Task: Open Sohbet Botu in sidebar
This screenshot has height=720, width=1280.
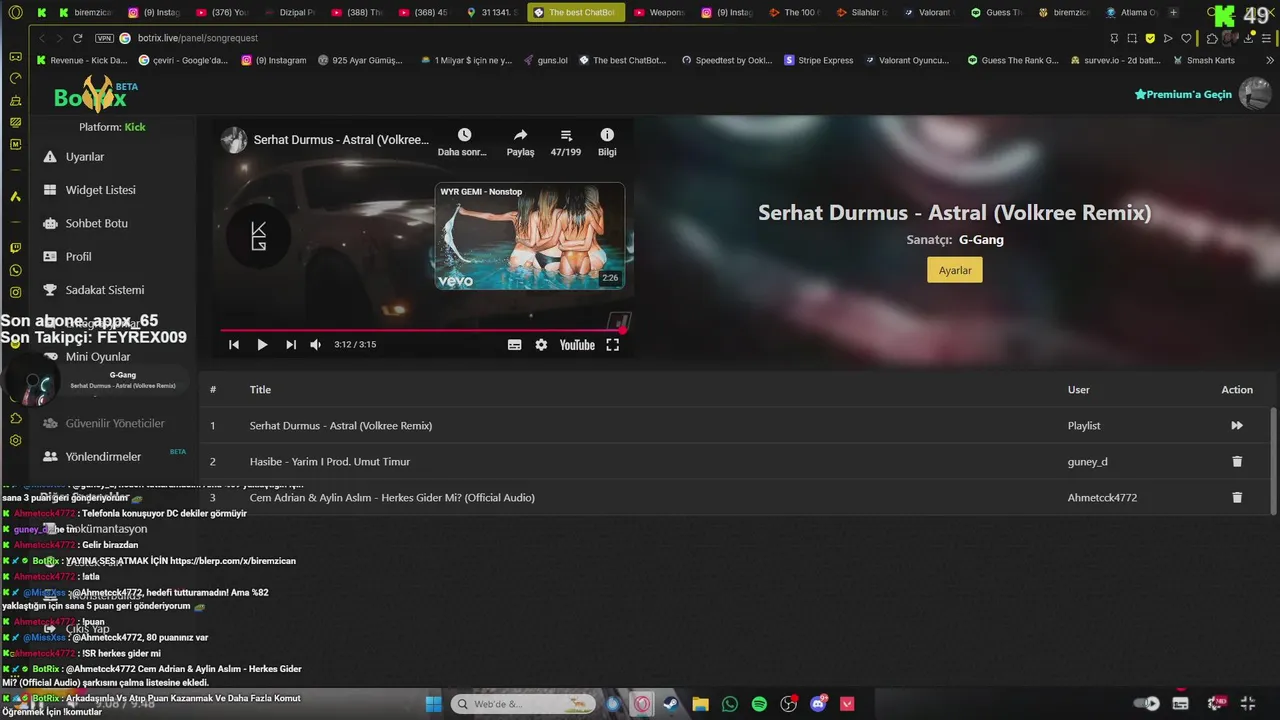Action: click(x=96, y=223)
